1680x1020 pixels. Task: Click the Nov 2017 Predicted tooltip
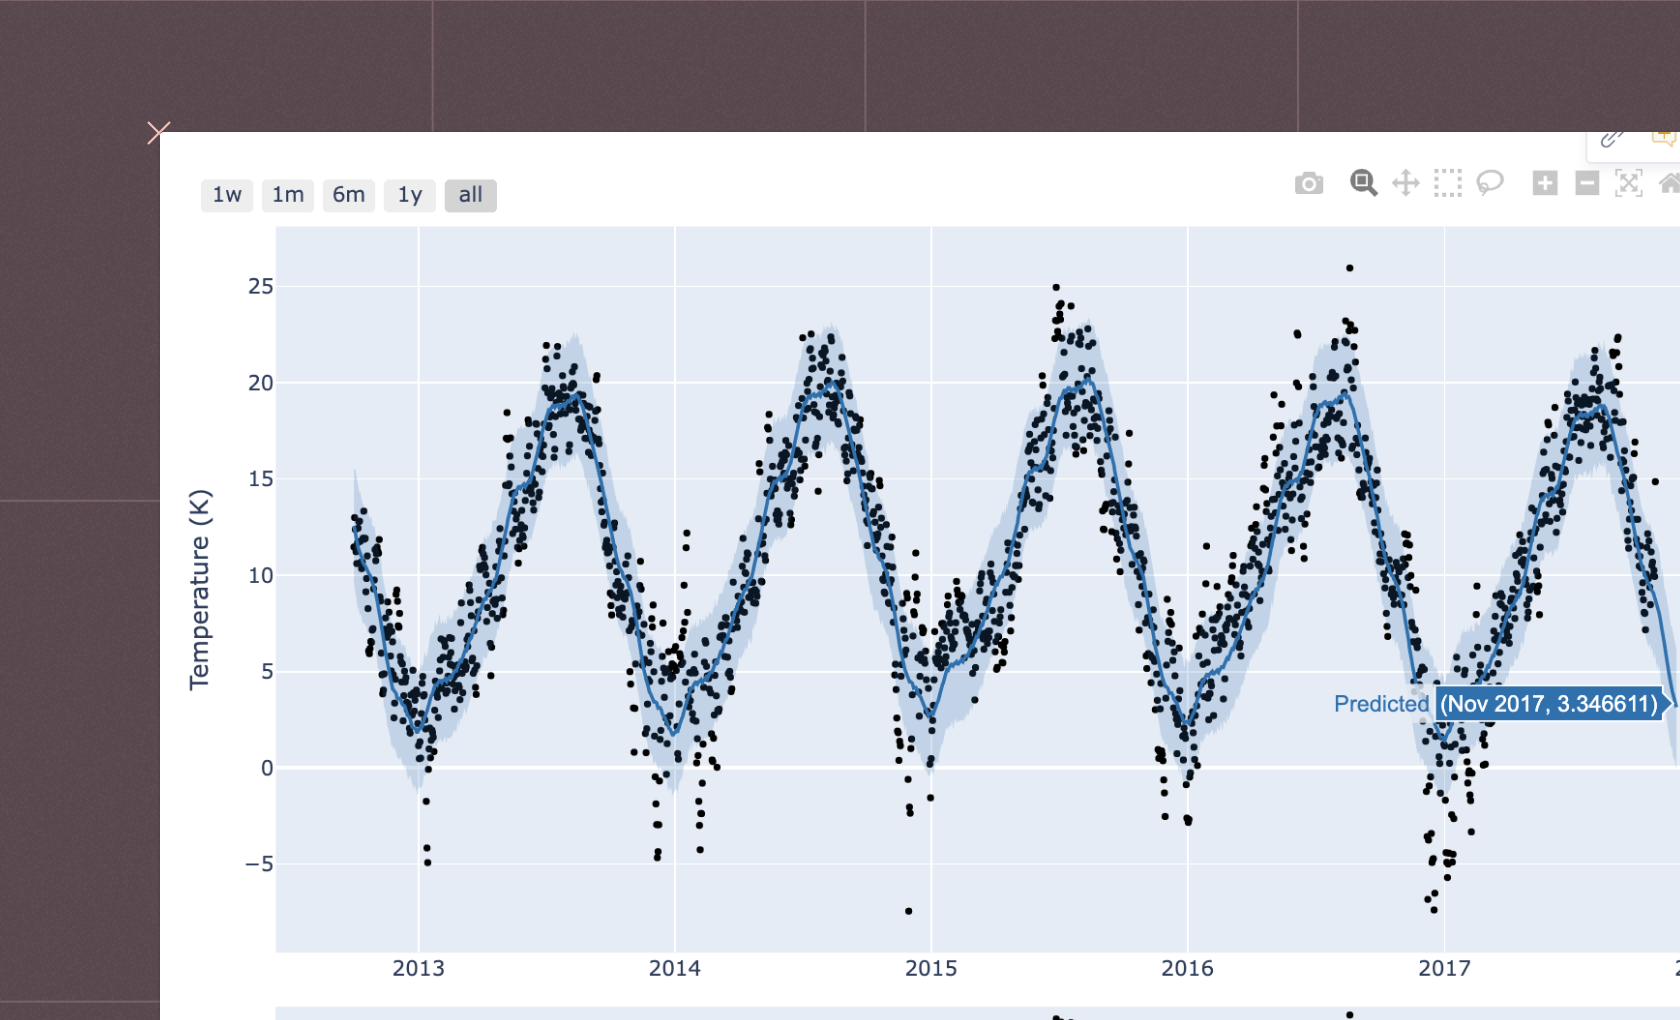click(x=1551, y=704)
